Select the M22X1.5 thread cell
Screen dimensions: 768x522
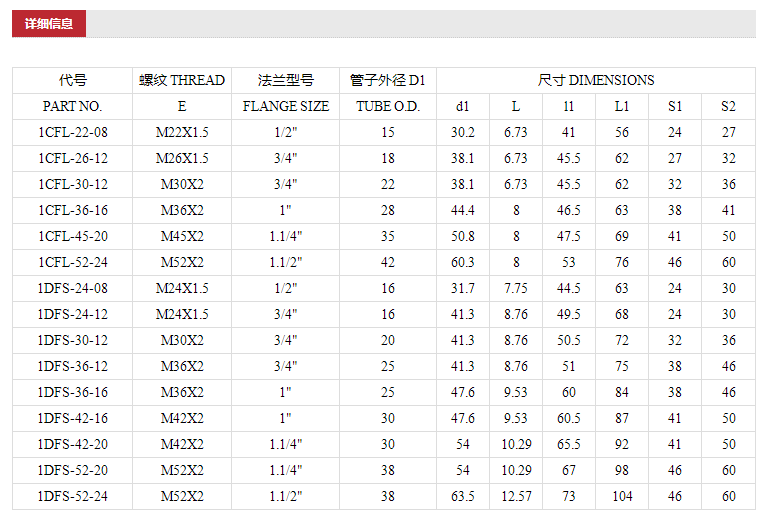182,132
